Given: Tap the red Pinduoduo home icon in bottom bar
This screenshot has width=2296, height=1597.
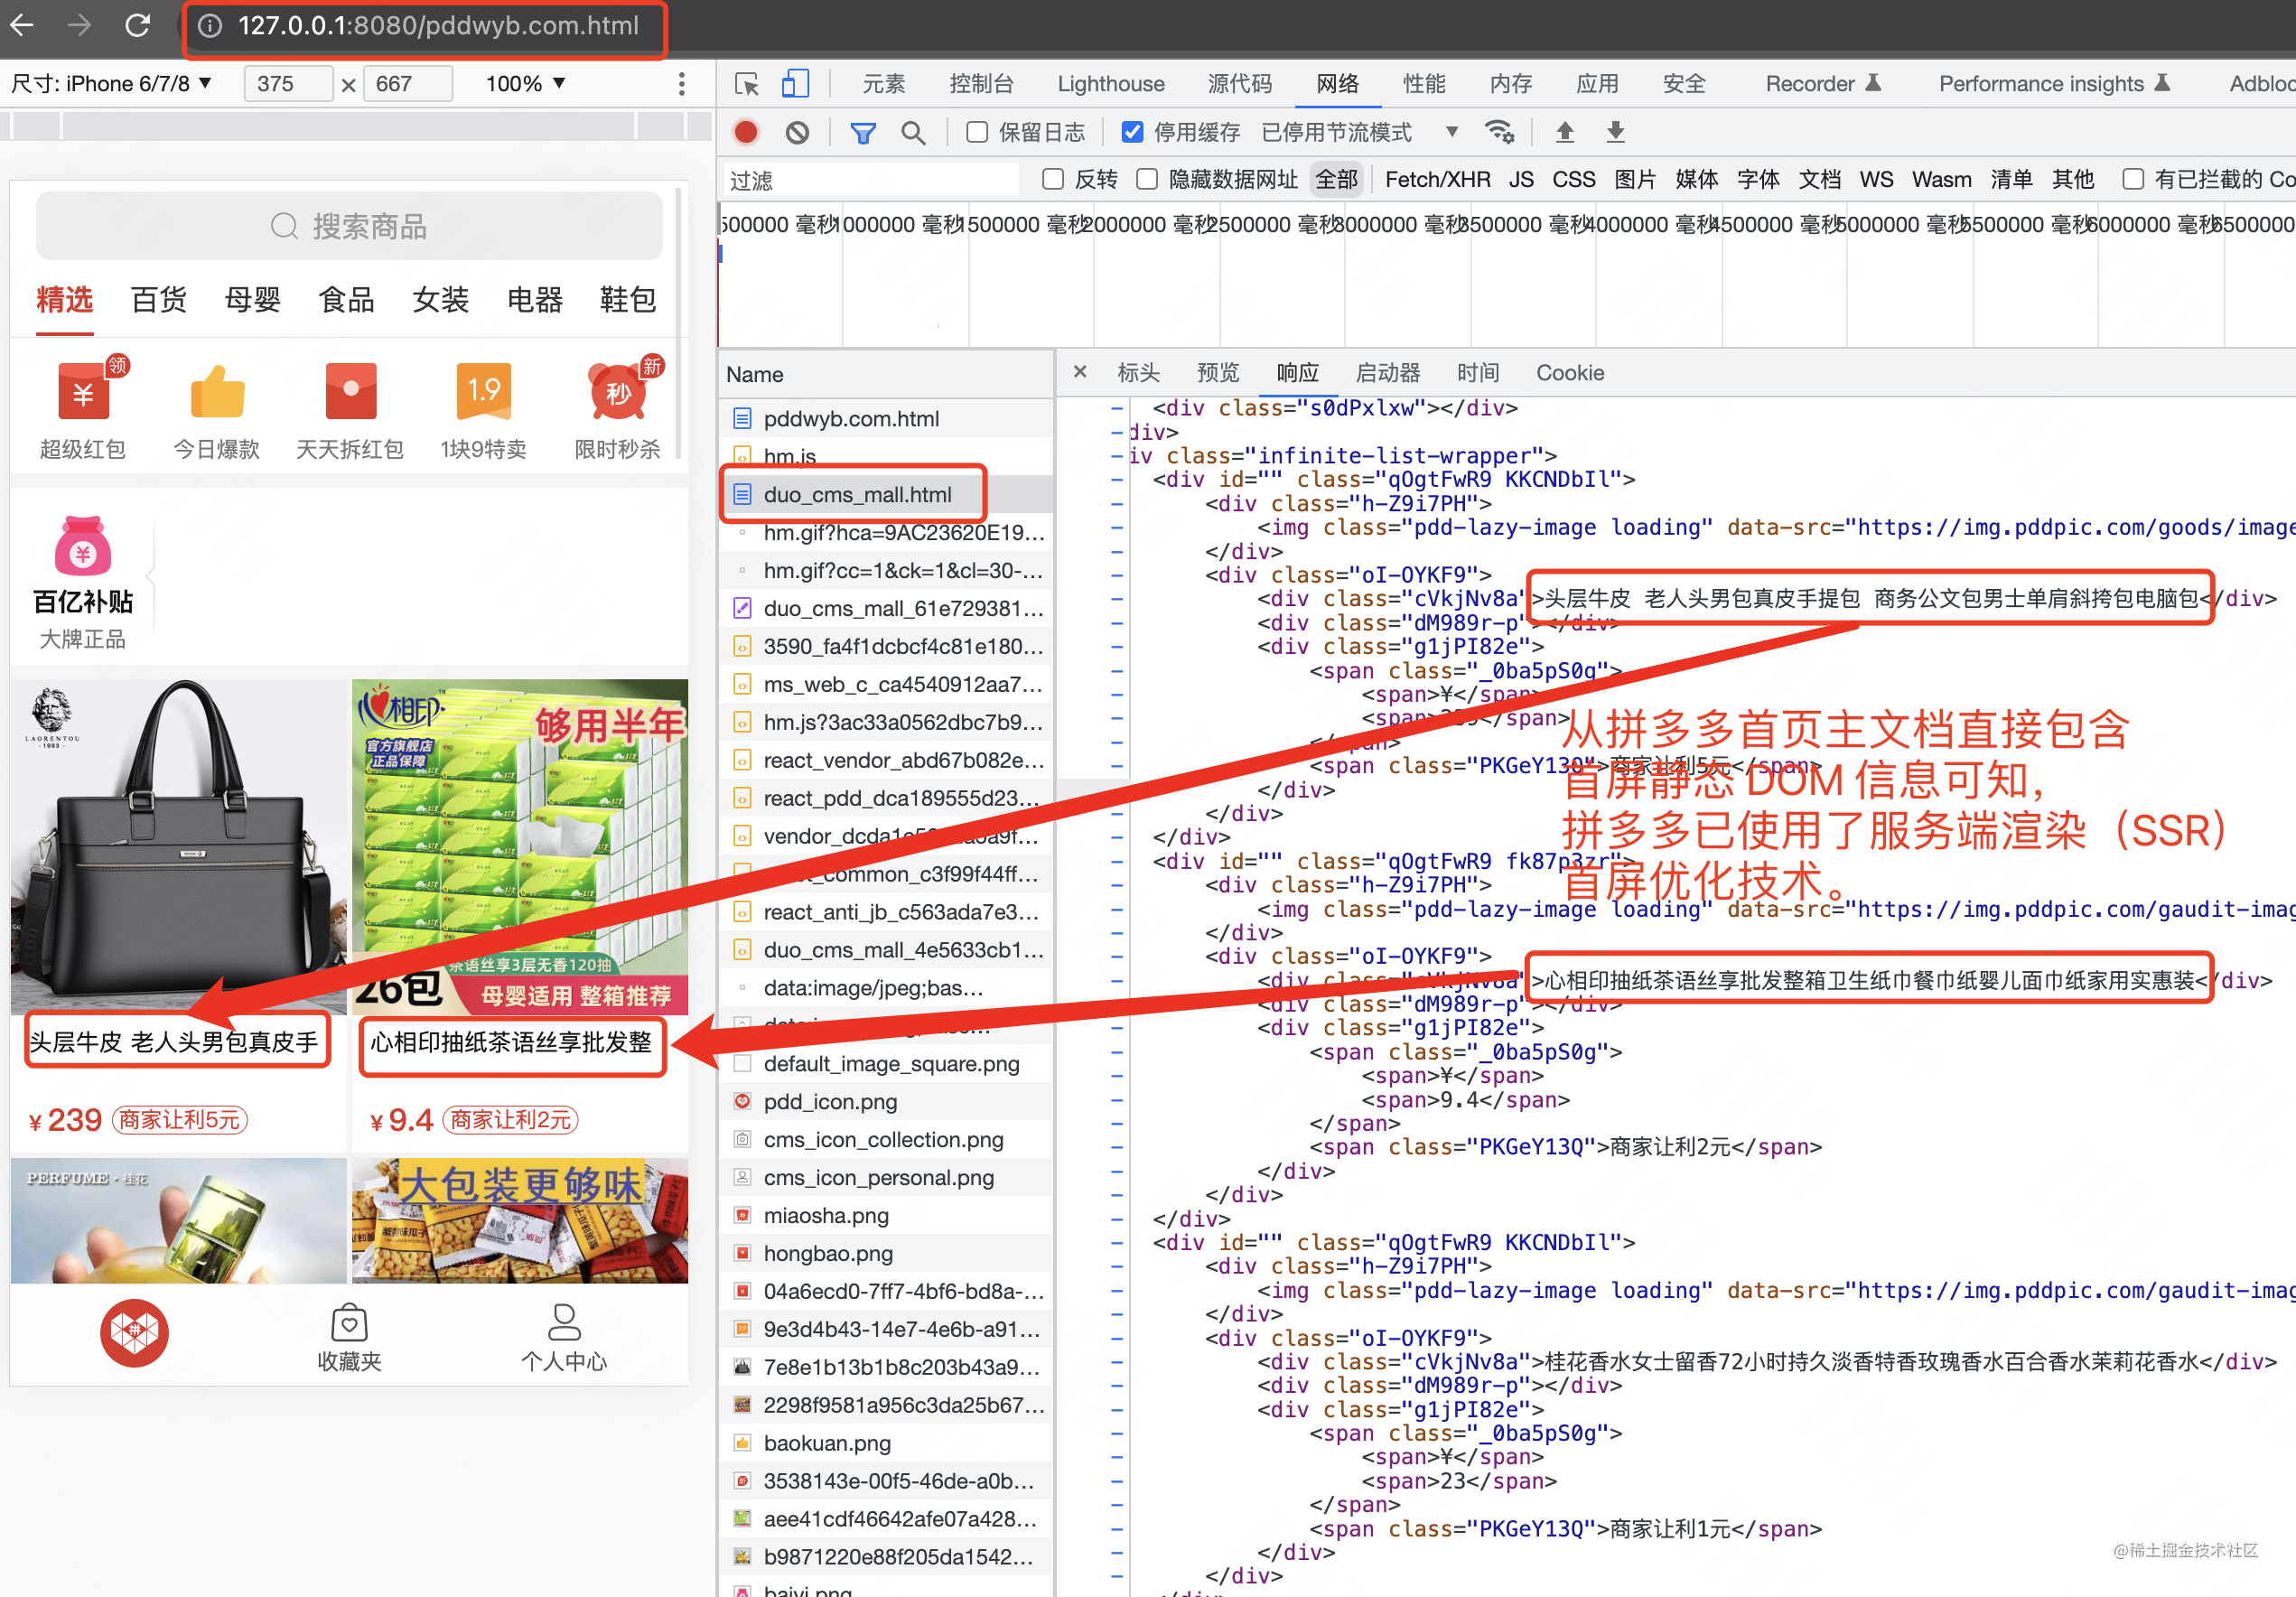Looking at the screenshot, I should coord(134,1333).
